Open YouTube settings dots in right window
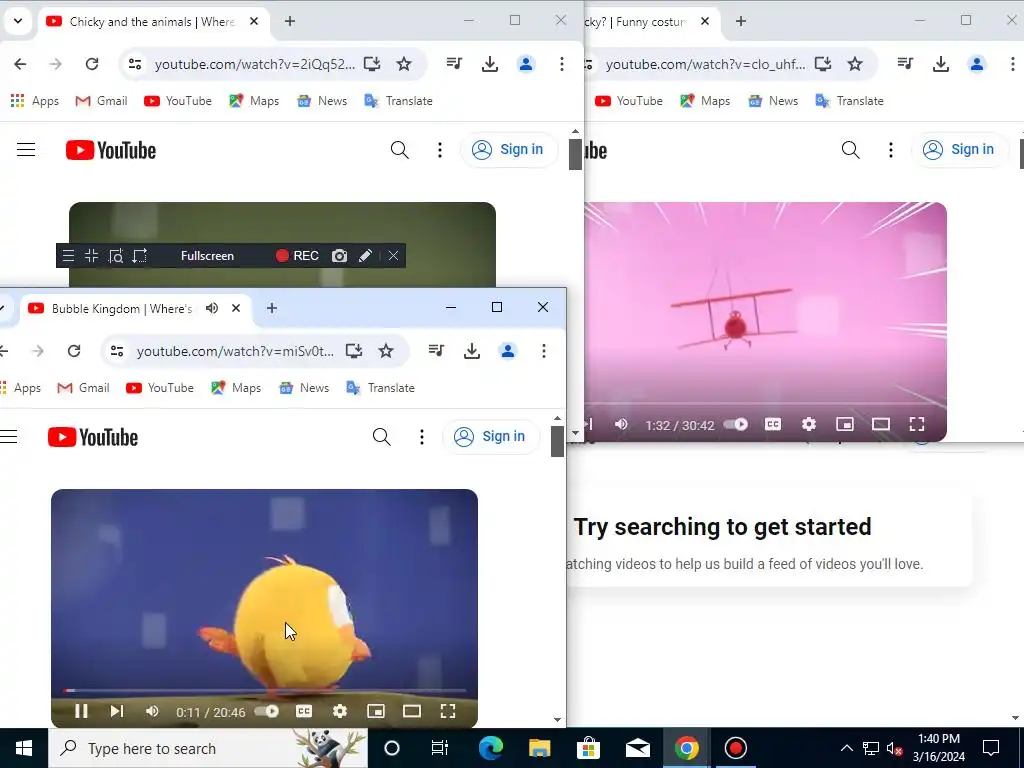This screenshot has height=768, width=1024. coord(891,150)
